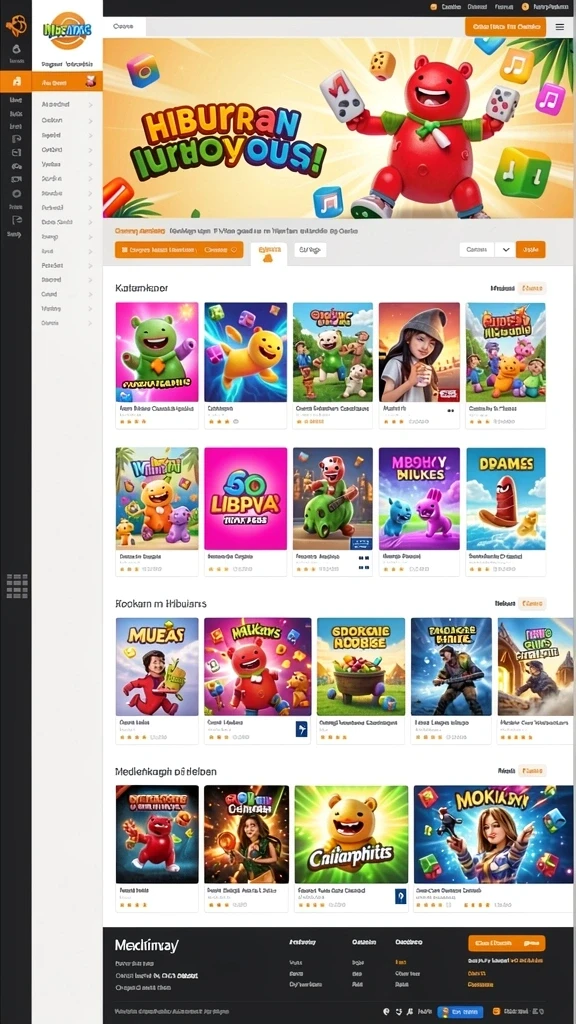Click the pale orange button beside the Kutamkaner heading
The width and height of the screenshot is (576, 1024).
point(532,288)
